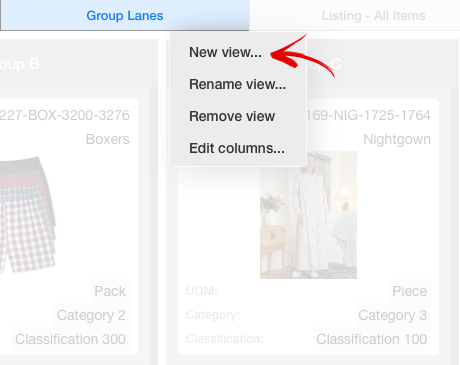Choose New view... from context menu

225,52
